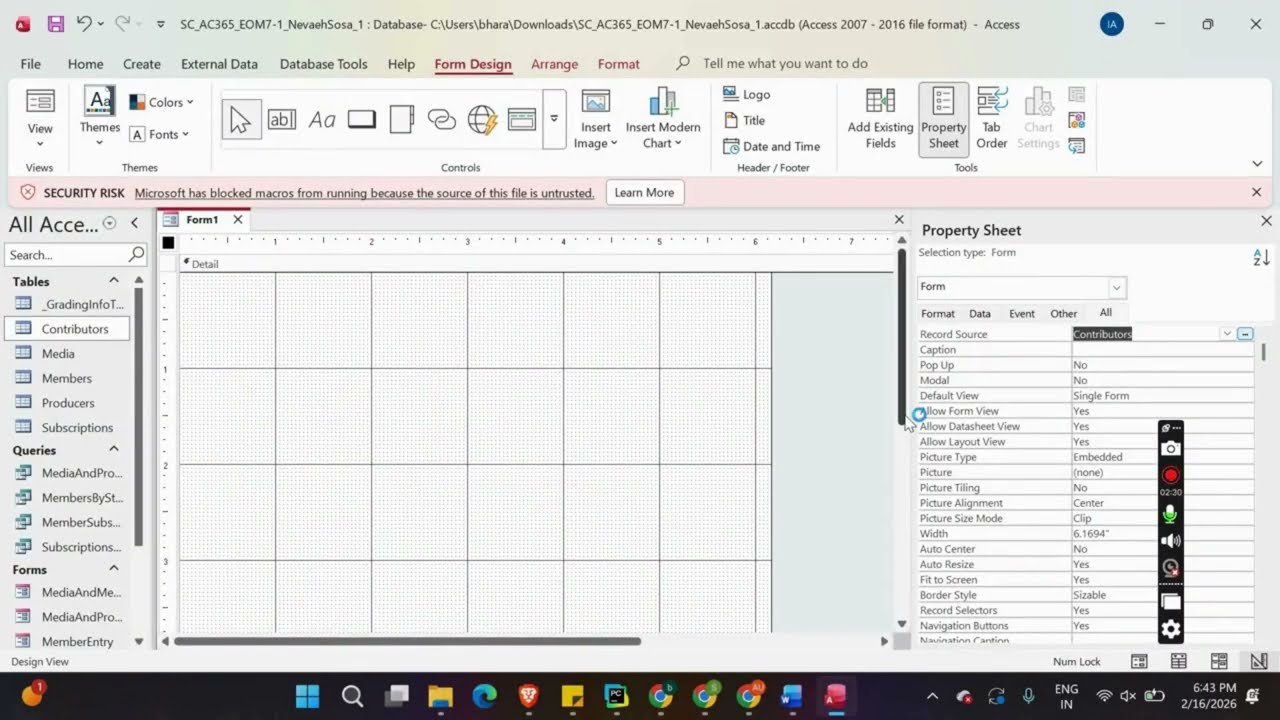Open the Subscriptions table
The height and width of the screenshot is (720, 1280).
67,428
